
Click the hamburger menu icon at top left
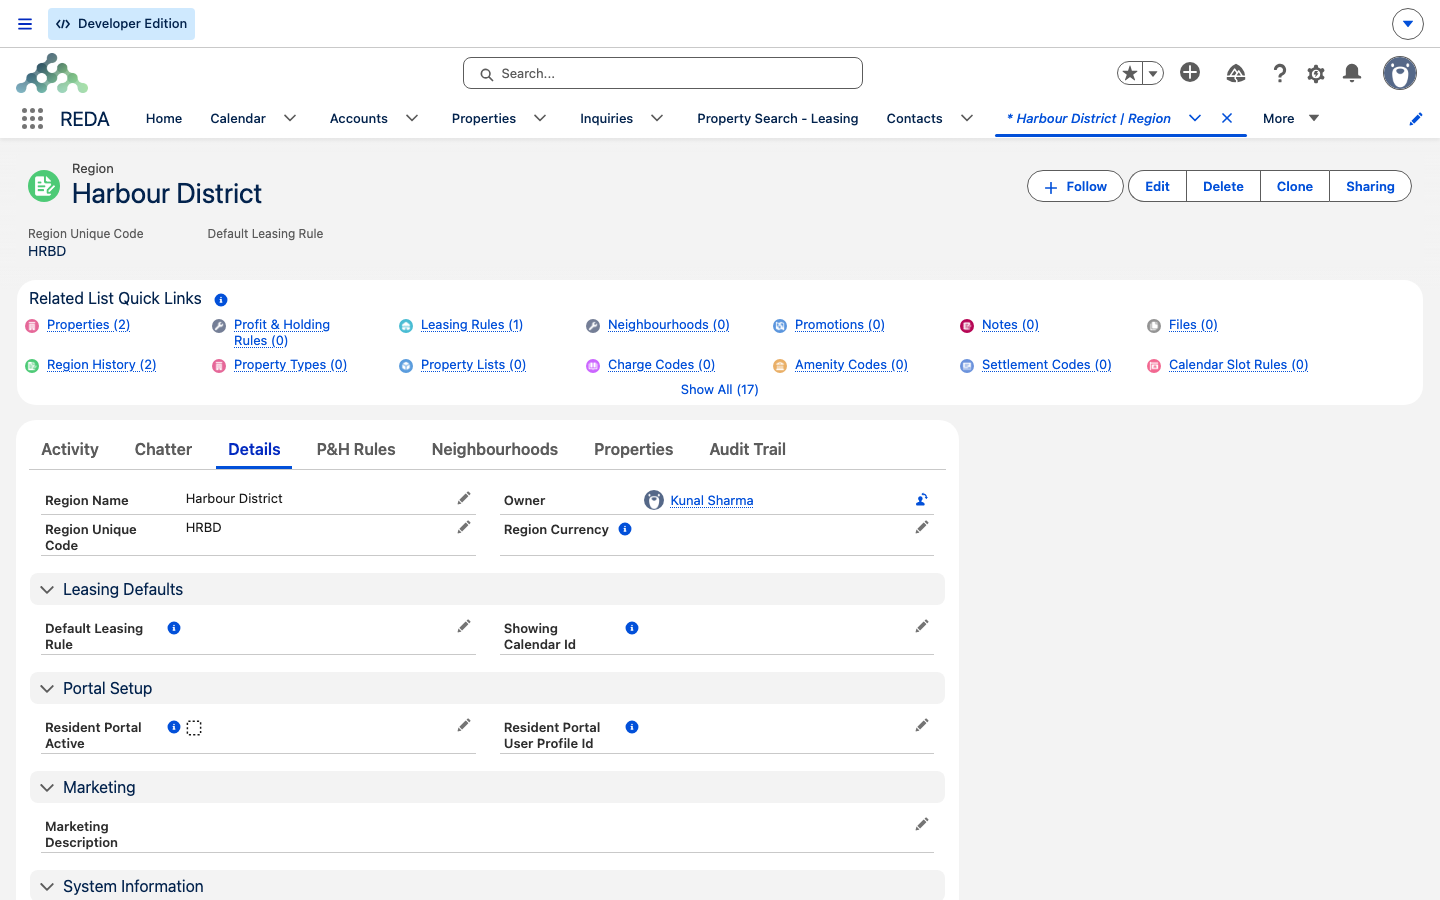click(25, 24)
